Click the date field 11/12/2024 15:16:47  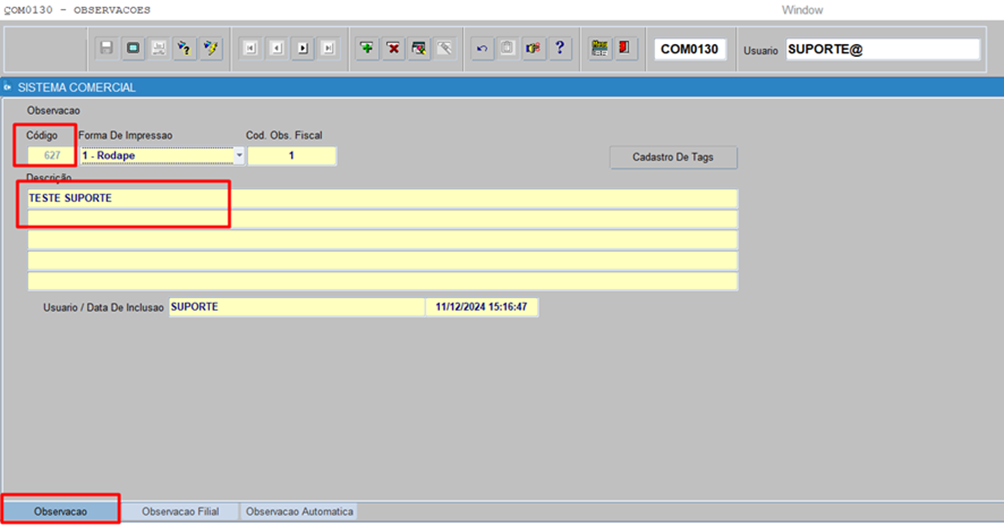click(482, 307)
